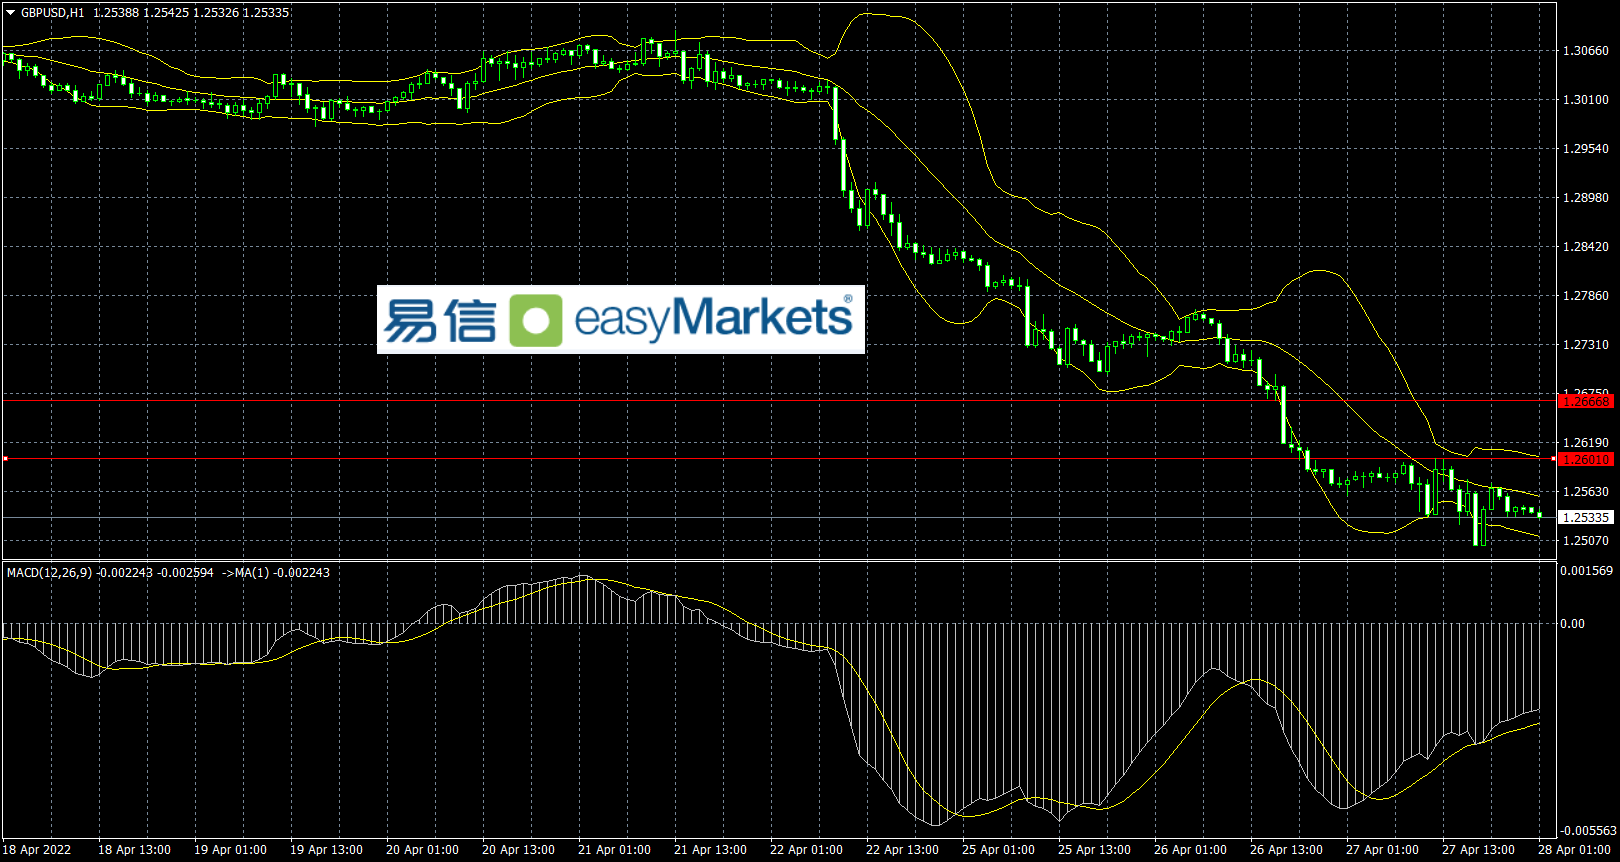Click time axis label 19 Apr 13:00
The height and width of the screenshot is (862, 1620).
point(326,850)
